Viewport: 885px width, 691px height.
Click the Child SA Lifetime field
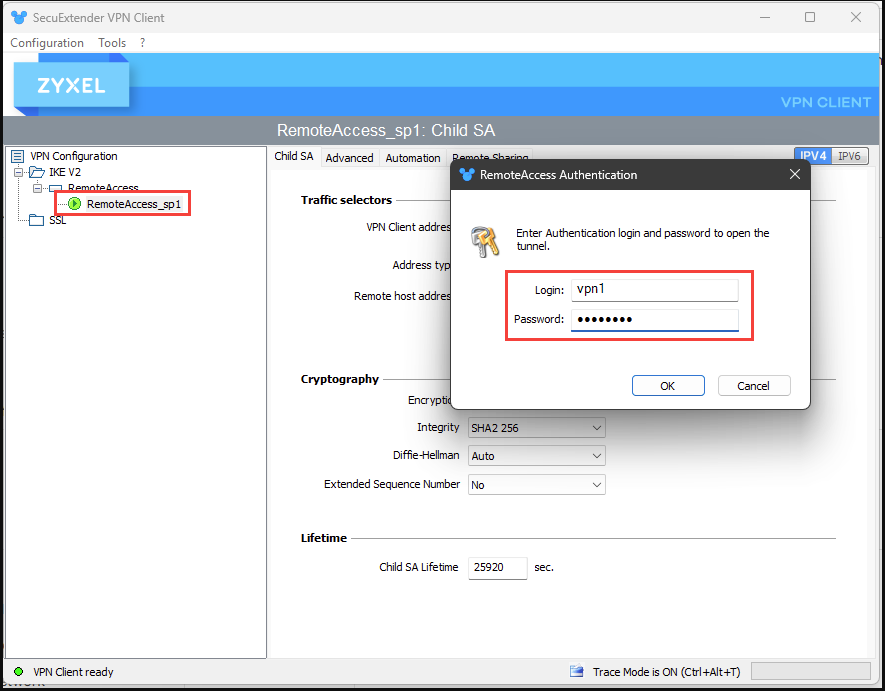pyautogui.click(x=497, y=567)
